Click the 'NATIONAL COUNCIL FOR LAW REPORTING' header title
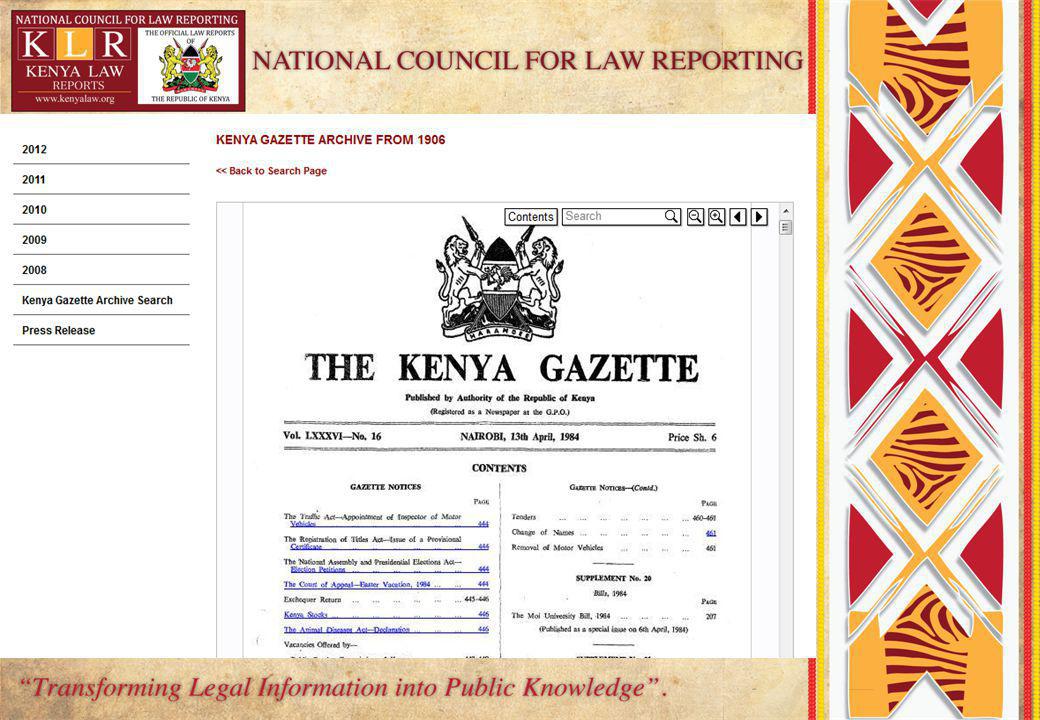1040x720 pixels. coord(528,60)
